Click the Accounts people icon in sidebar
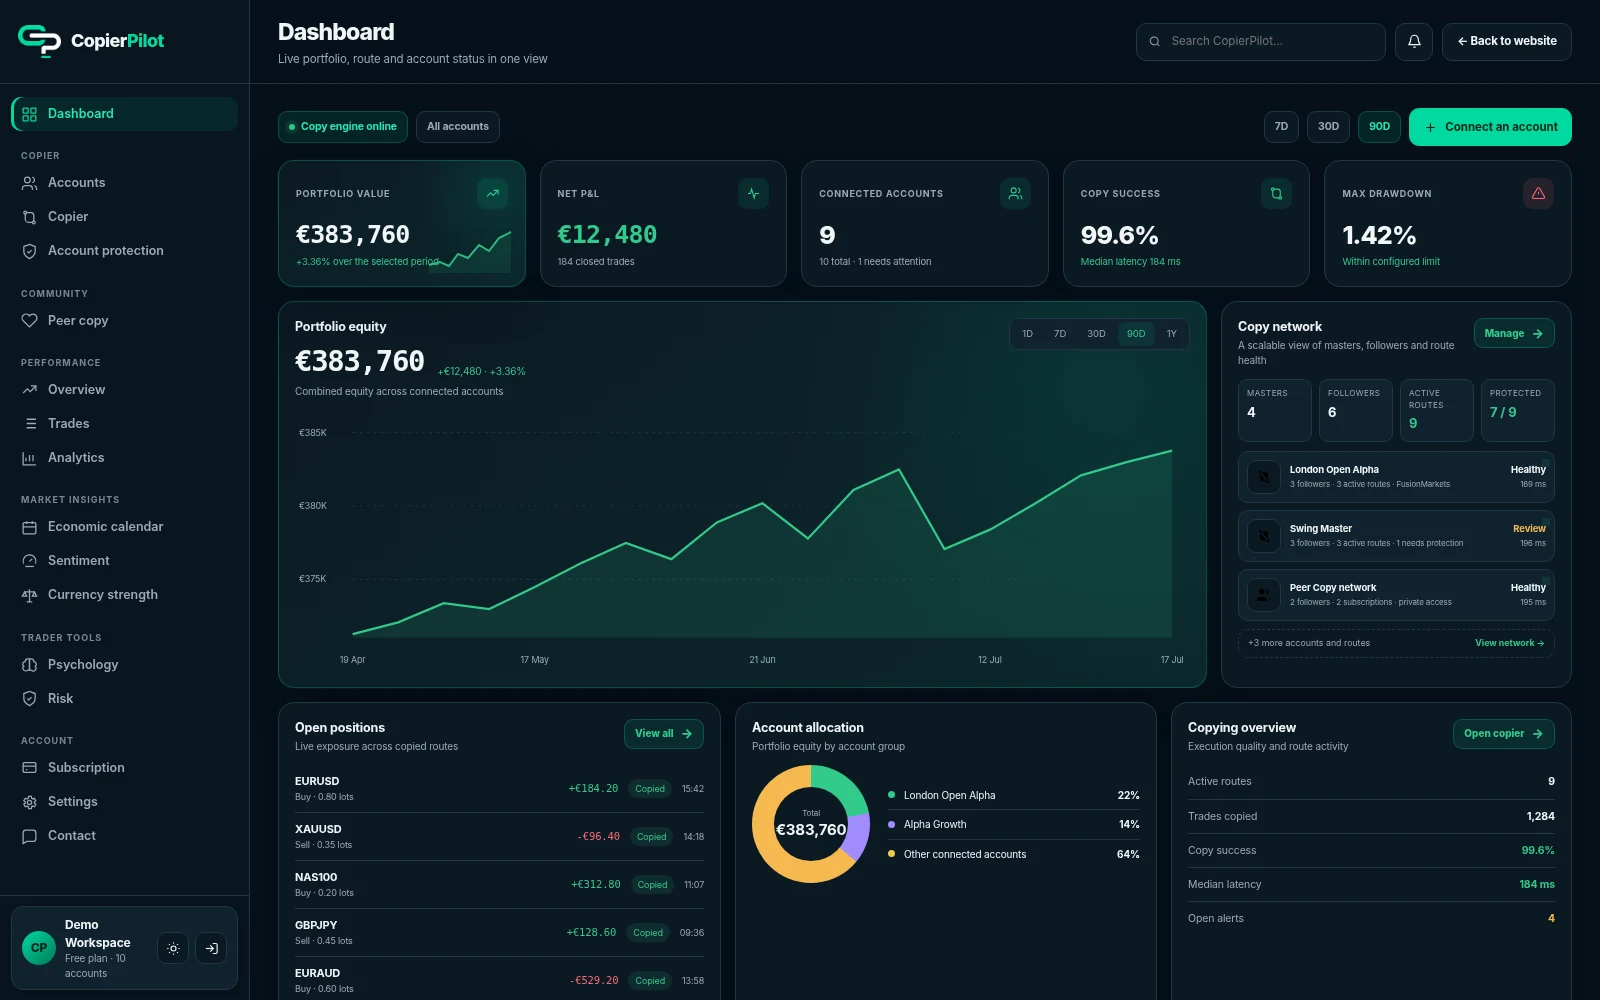Image resolution: width=1600 pixels, height=1000 pixels. [30, 183]
